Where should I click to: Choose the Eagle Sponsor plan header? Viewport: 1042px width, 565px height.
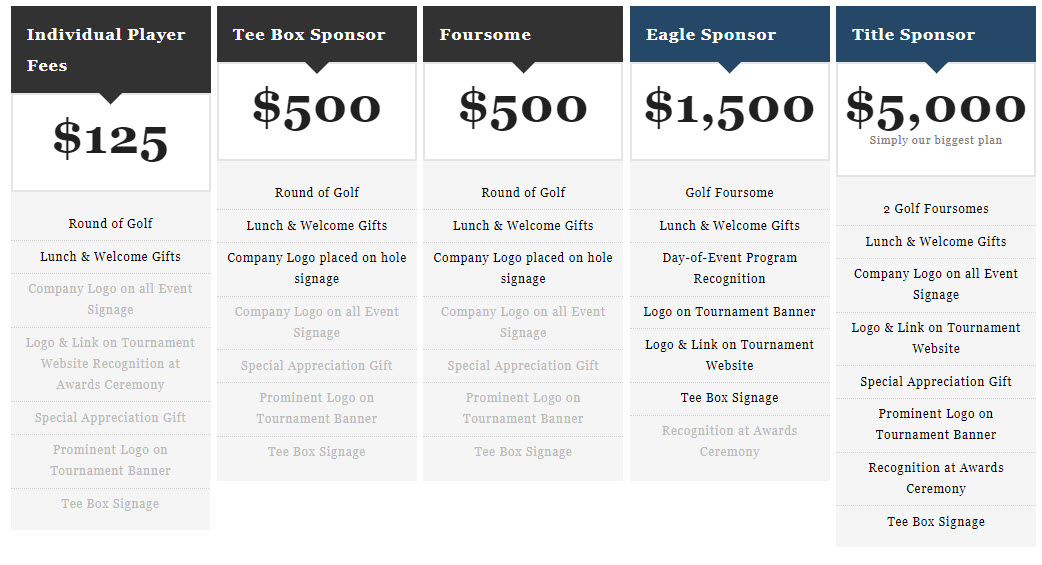click(711, 35)
